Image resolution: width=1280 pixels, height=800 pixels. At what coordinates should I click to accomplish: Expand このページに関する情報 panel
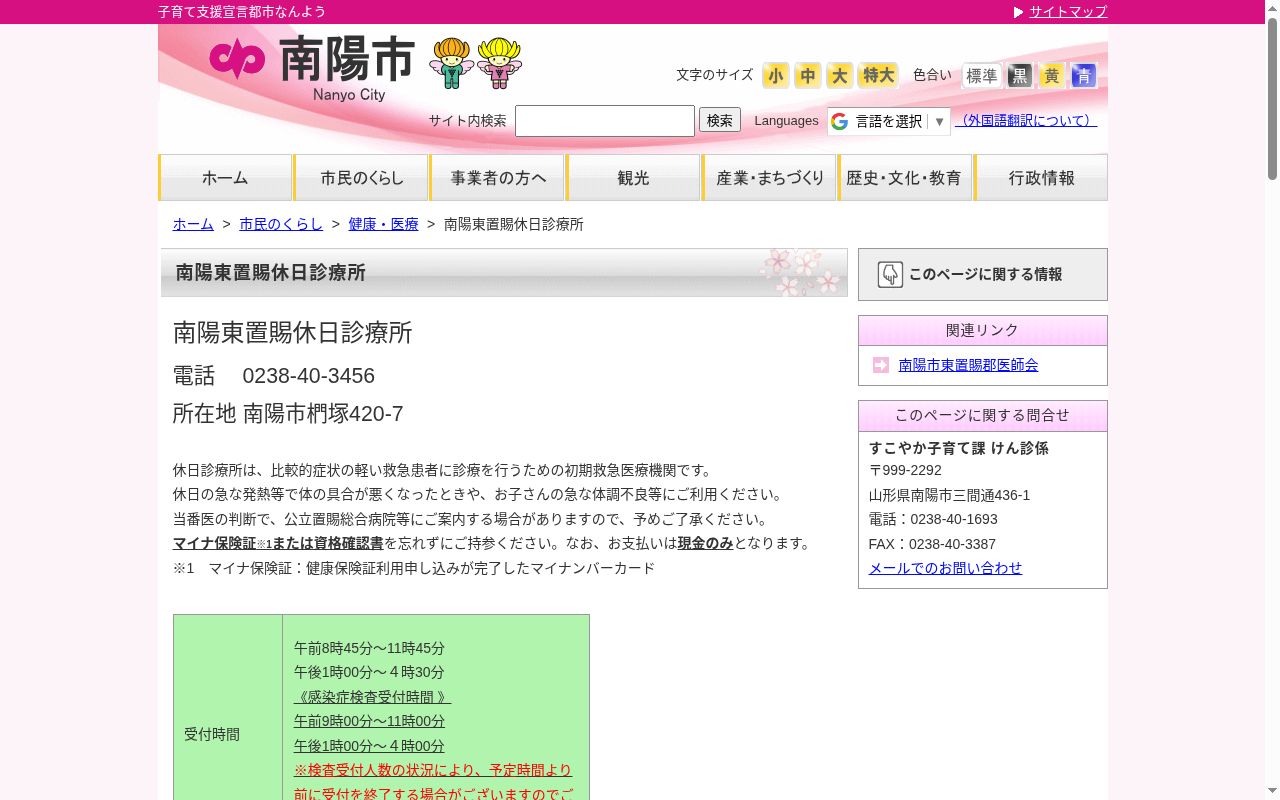(x=983, y=274)
